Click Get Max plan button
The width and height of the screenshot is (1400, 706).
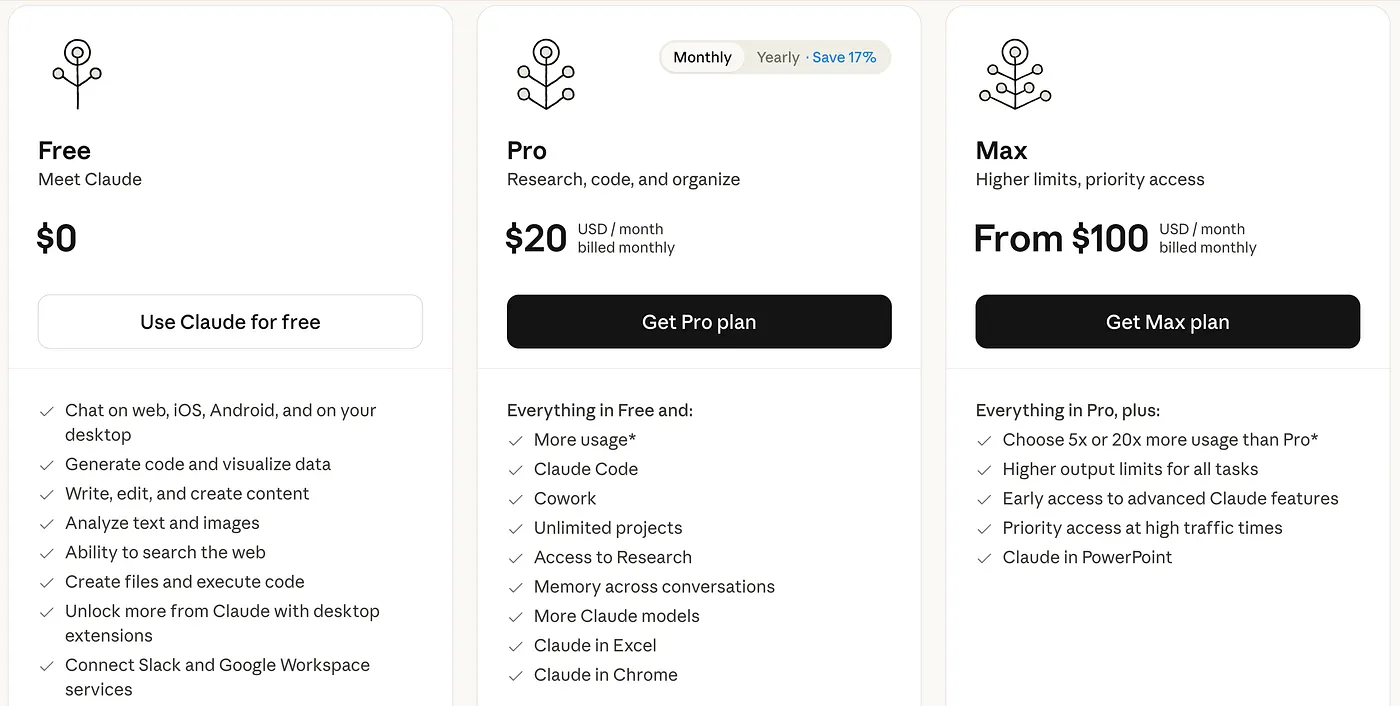coord(1167,322)
